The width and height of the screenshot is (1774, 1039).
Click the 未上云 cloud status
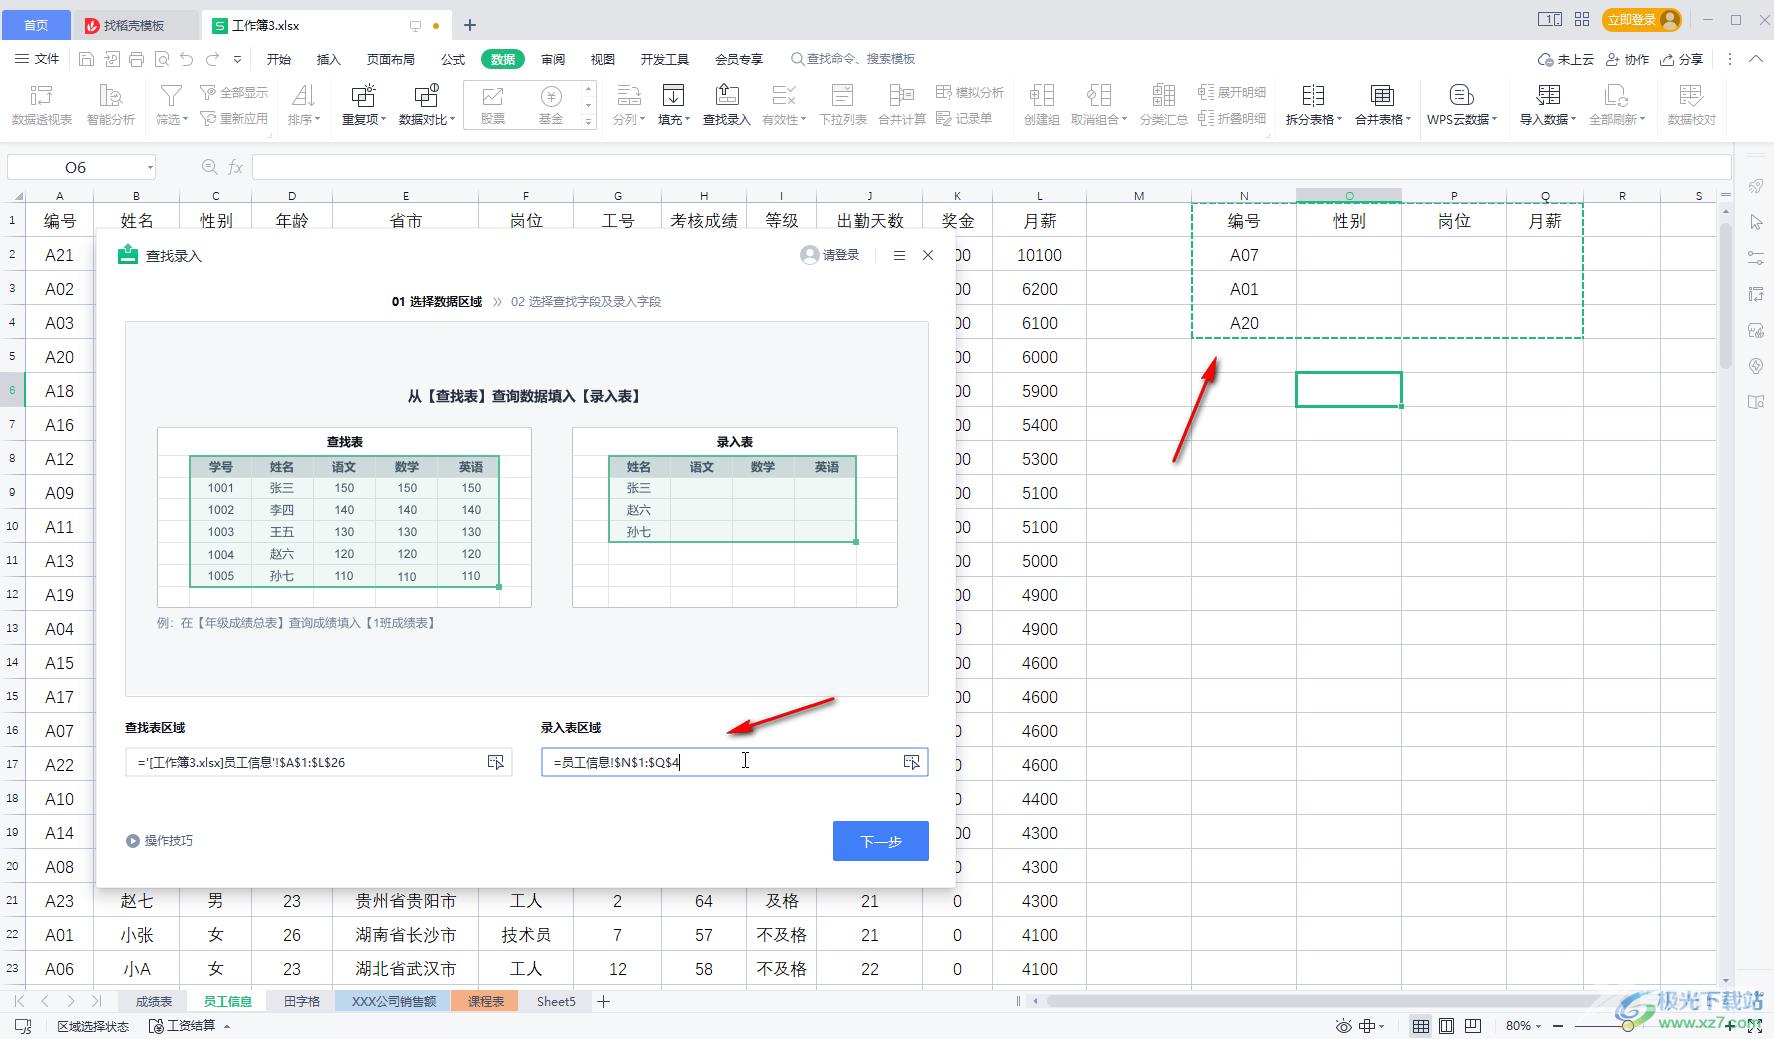click(x=1566, y=59)
